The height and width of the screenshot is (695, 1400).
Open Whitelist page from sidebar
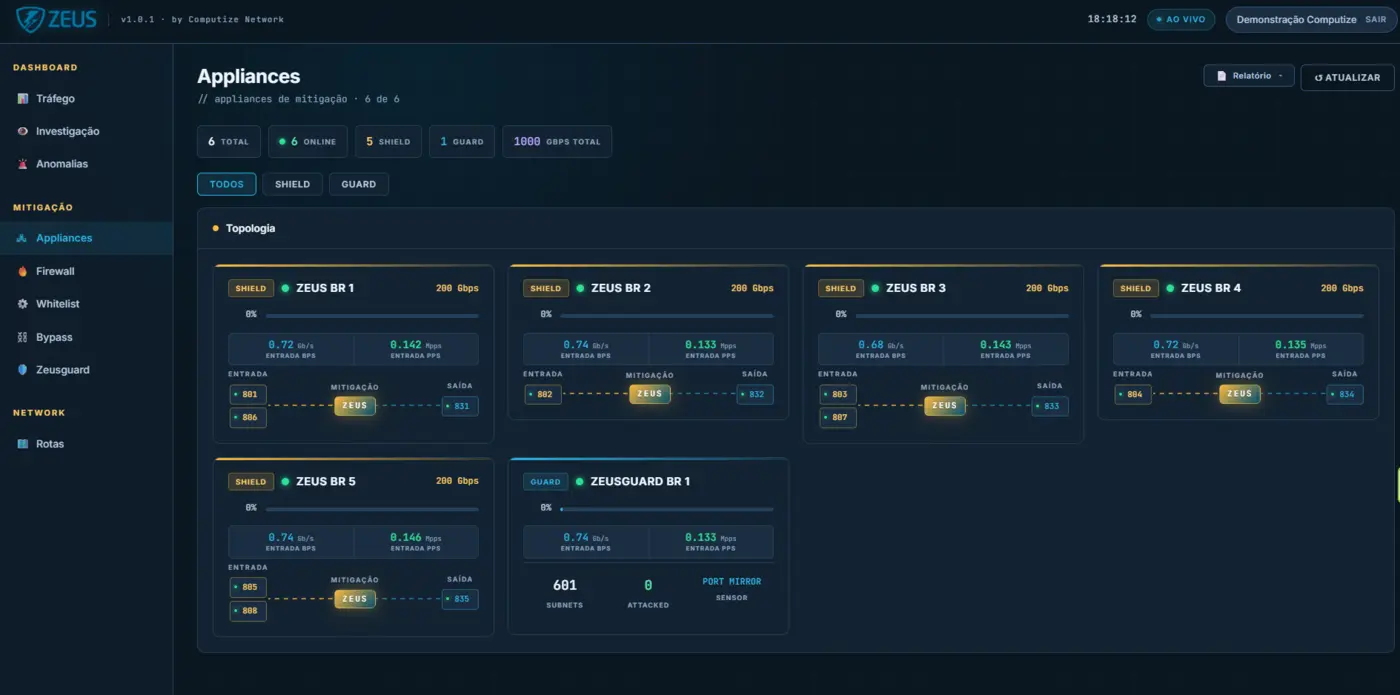(x=86, y=304)
